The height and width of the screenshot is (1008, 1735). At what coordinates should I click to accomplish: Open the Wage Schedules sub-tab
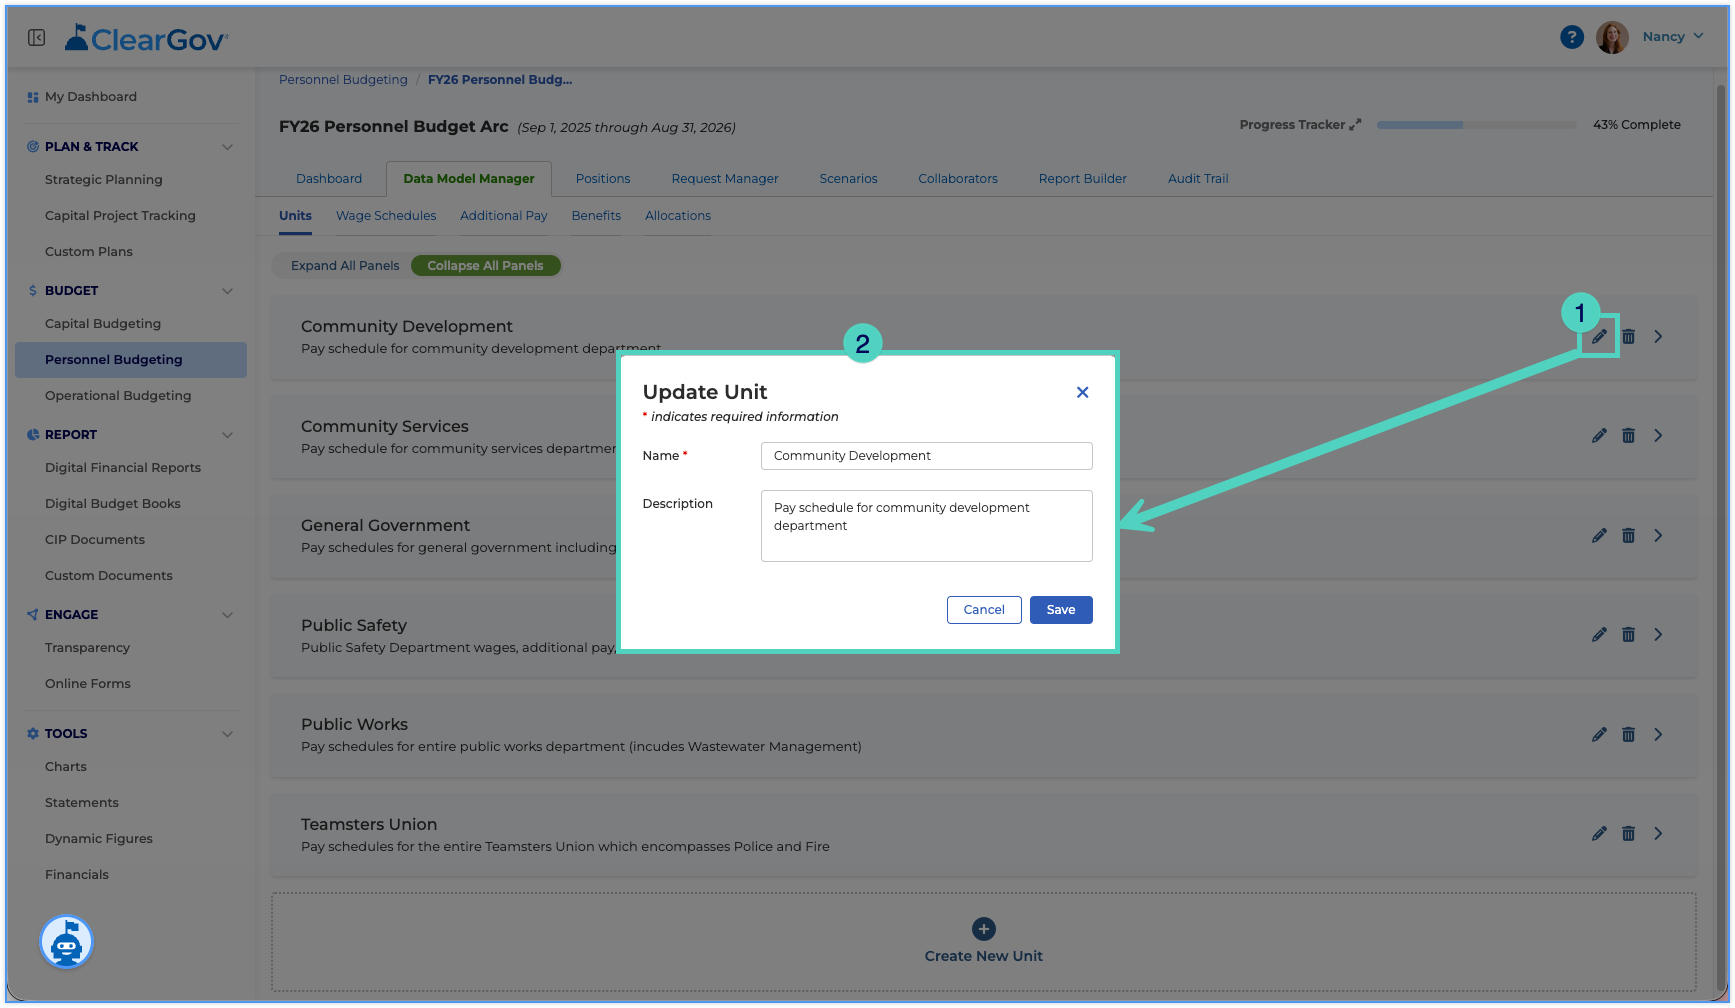386,216
